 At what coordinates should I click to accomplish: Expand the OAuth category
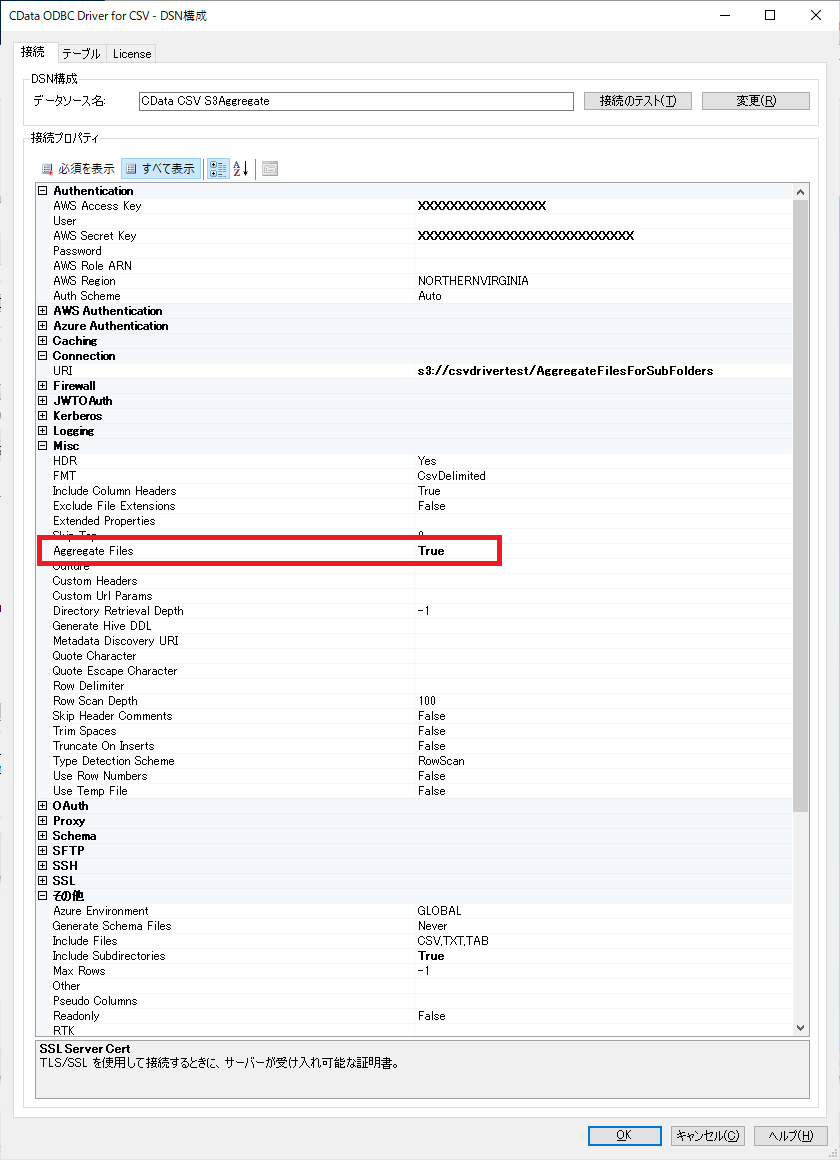(43, 806)
